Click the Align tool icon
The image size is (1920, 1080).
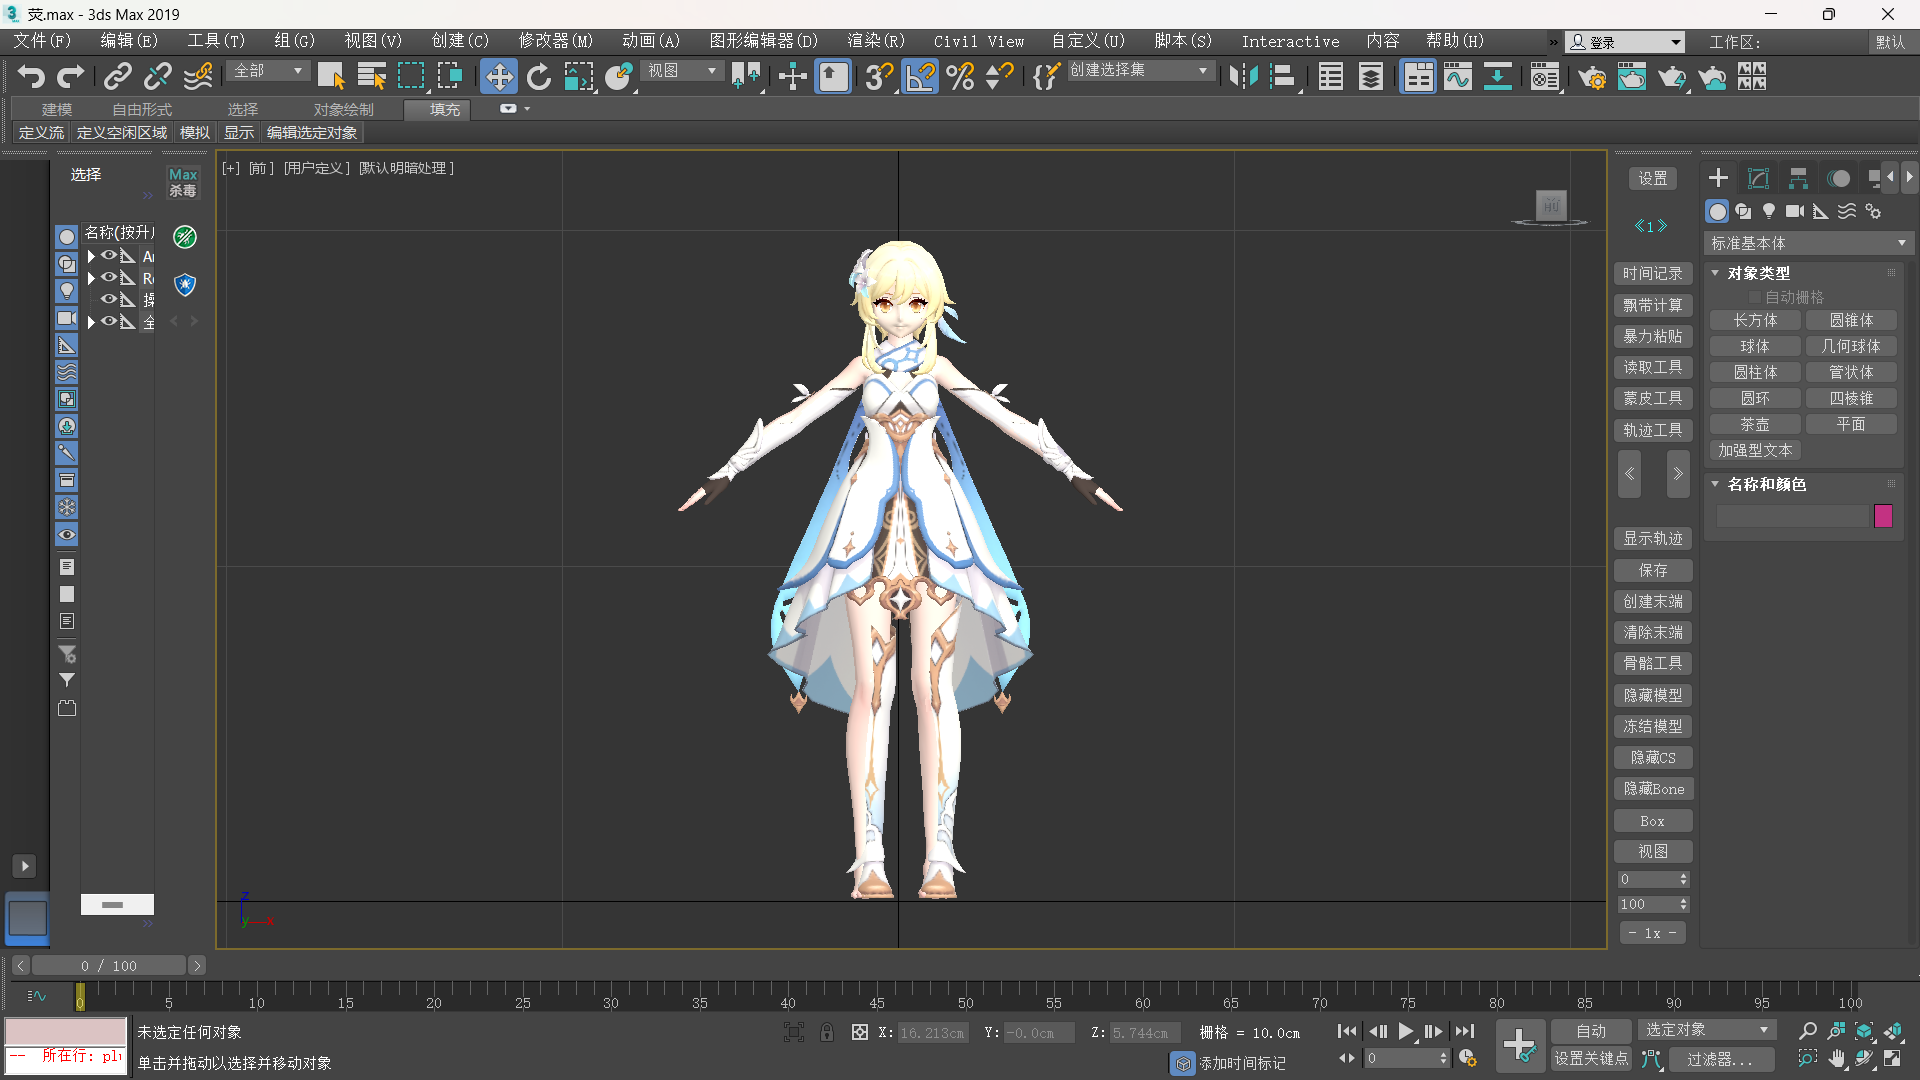(x=1283, y=77)
